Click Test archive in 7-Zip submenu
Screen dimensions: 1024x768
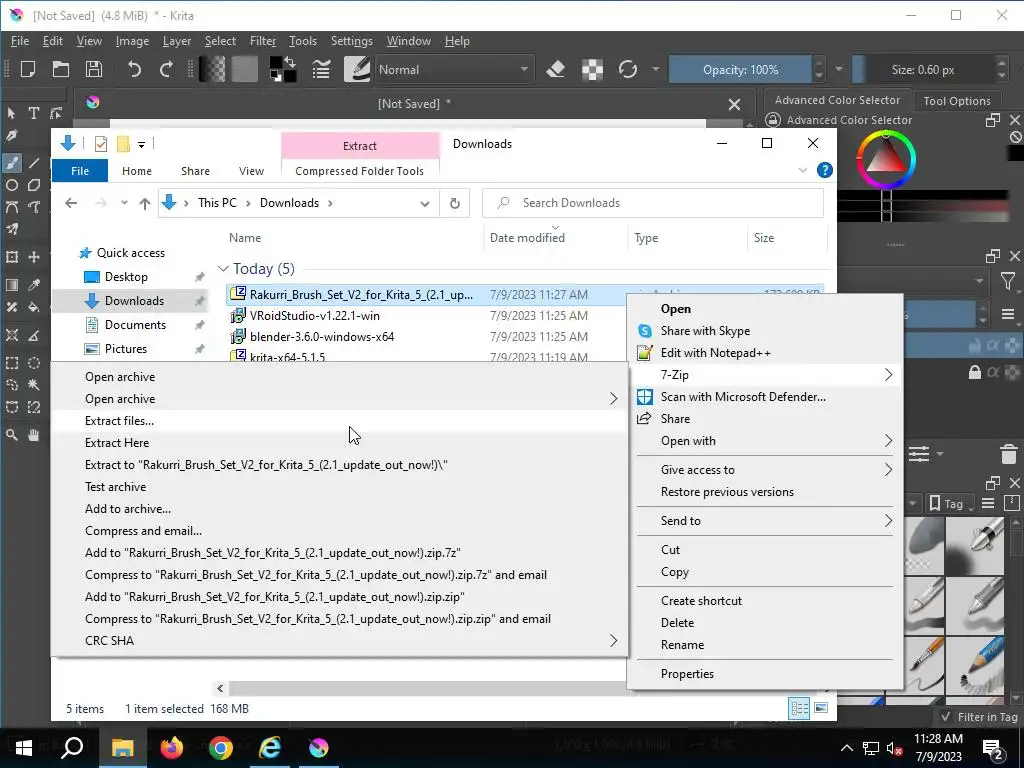[x=339, y=487]
